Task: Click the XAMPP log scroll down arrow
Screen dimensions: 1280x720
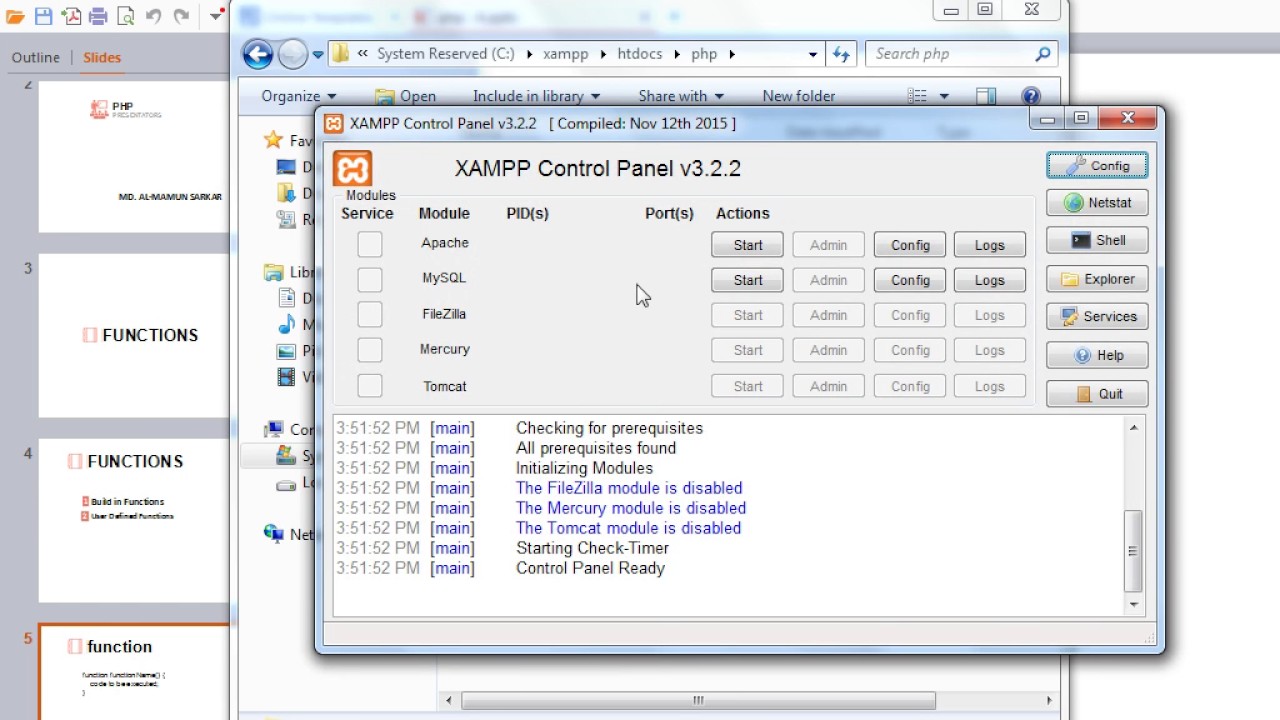Action: pos(1133,604)
